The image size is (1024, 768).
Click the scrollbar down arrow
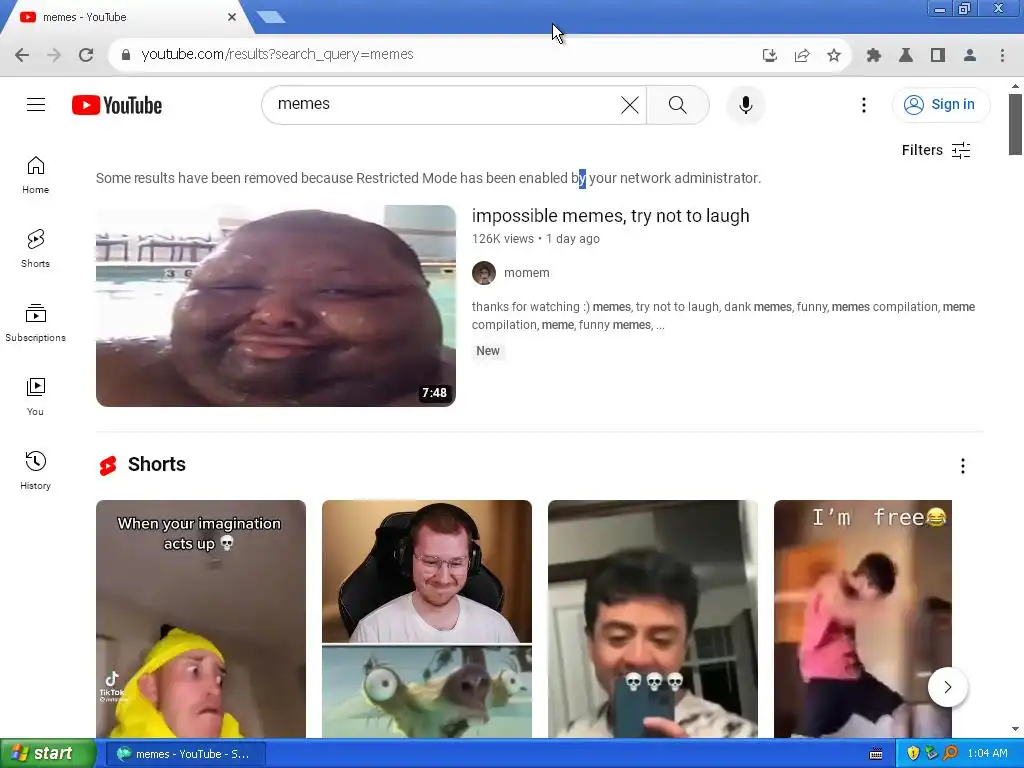coord(1015,729)
